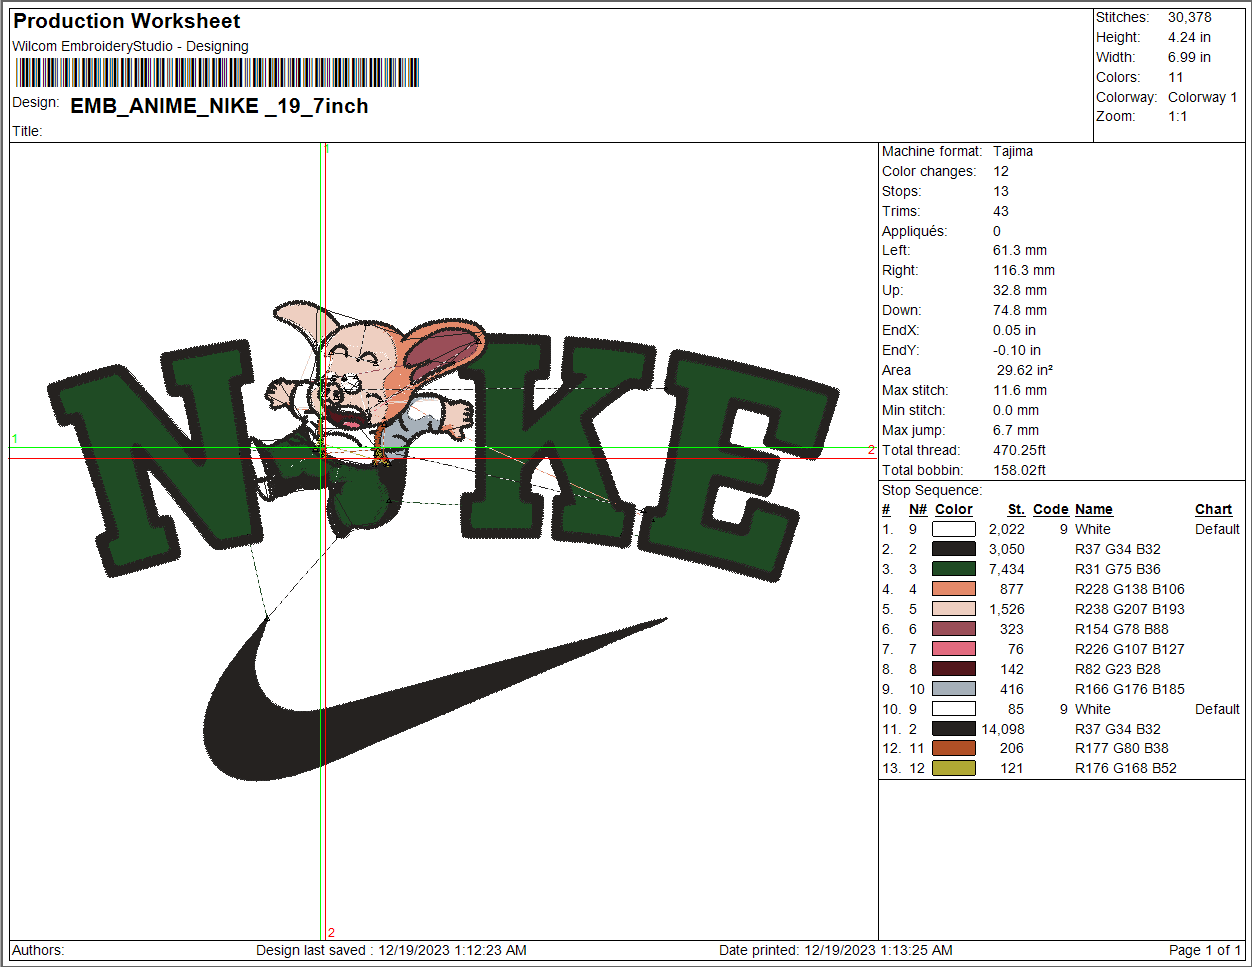
Task: Click the Total thread value 470.25ft
Action: pyautogui.click(x=1020, y=450)
